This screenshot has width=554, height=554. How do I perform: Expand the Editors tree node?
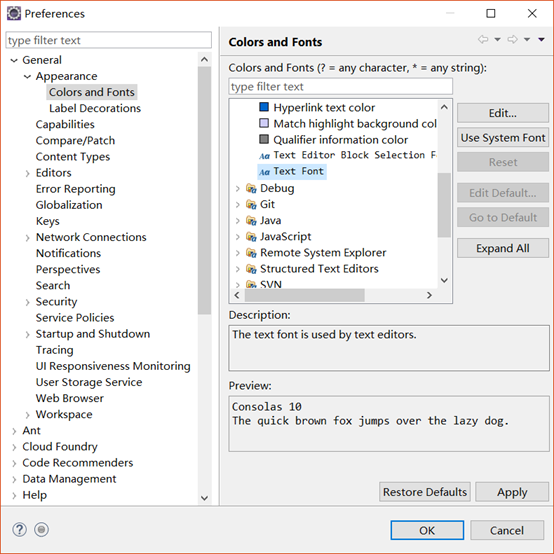28,173
